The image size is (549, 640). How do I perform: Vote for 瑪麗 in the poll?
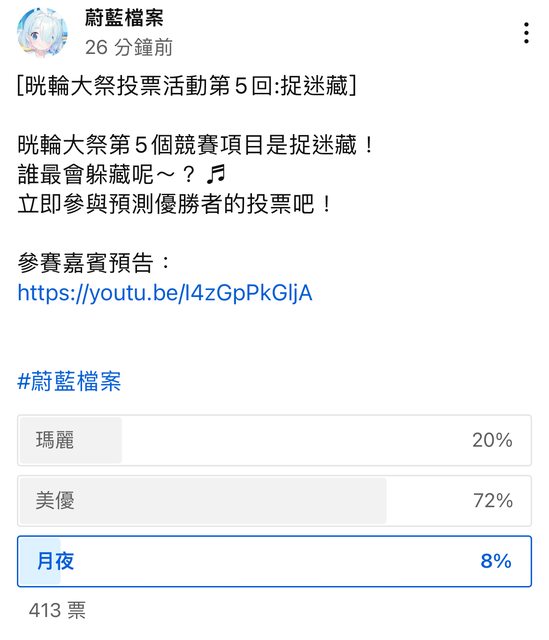click(x=274, y=440)
